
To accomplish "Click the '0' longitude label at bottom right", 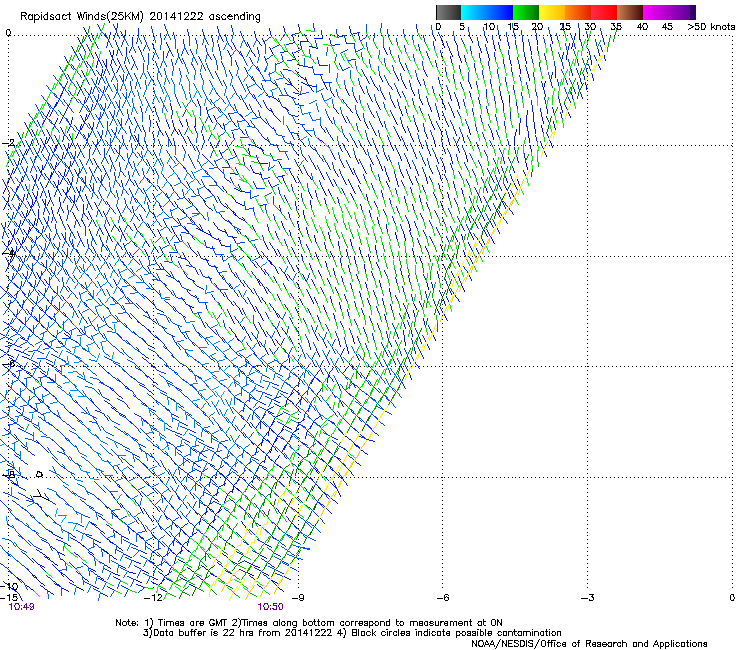I will pyautogui.click(x=732, y=598).
